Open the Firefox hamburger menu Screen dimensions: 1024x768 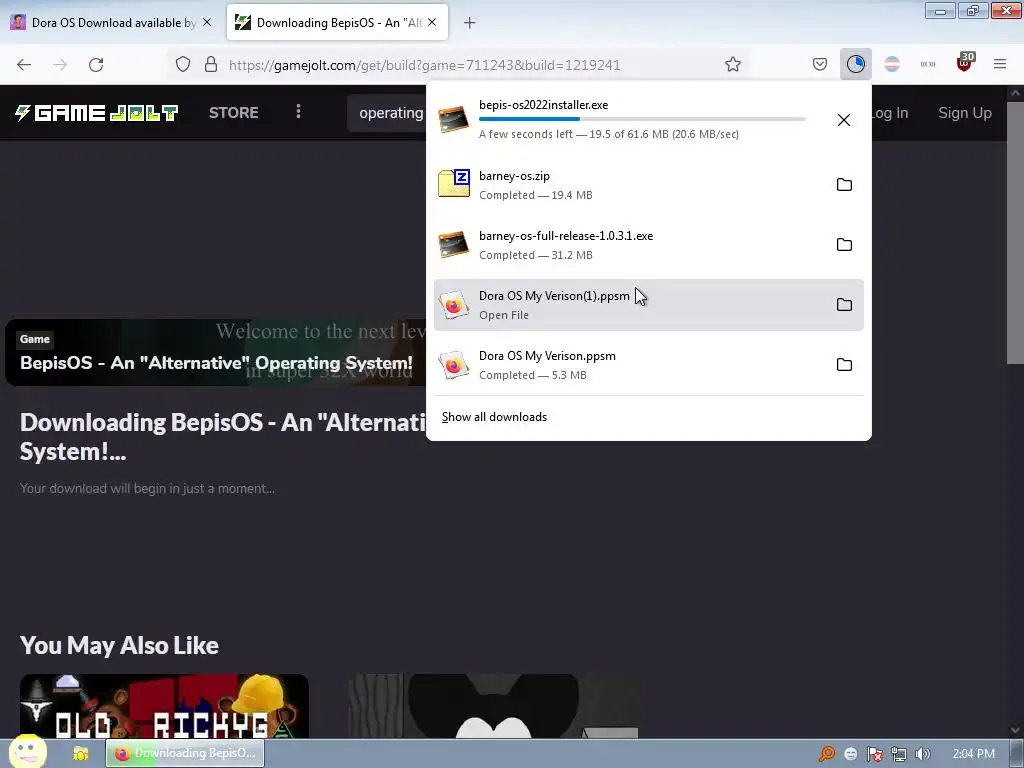[x=1000, y=64]
